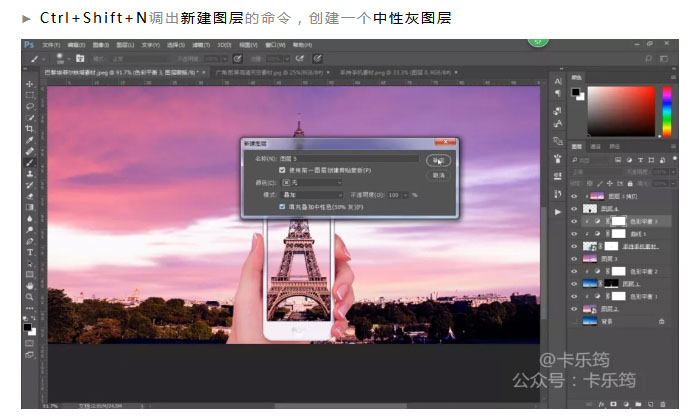This screenshot has height=418, width=700.
Task: Select the Gradient tool
Action: [x=30, y=207]
